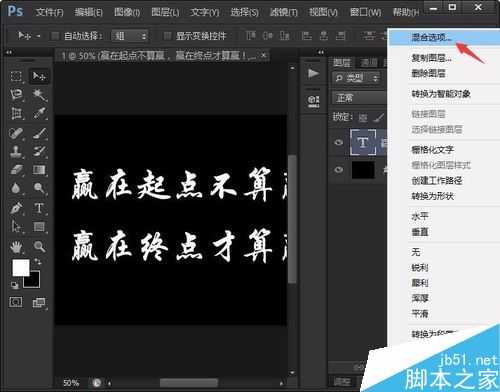Choose 栅格化文字 in context menu

coord(432,150)
